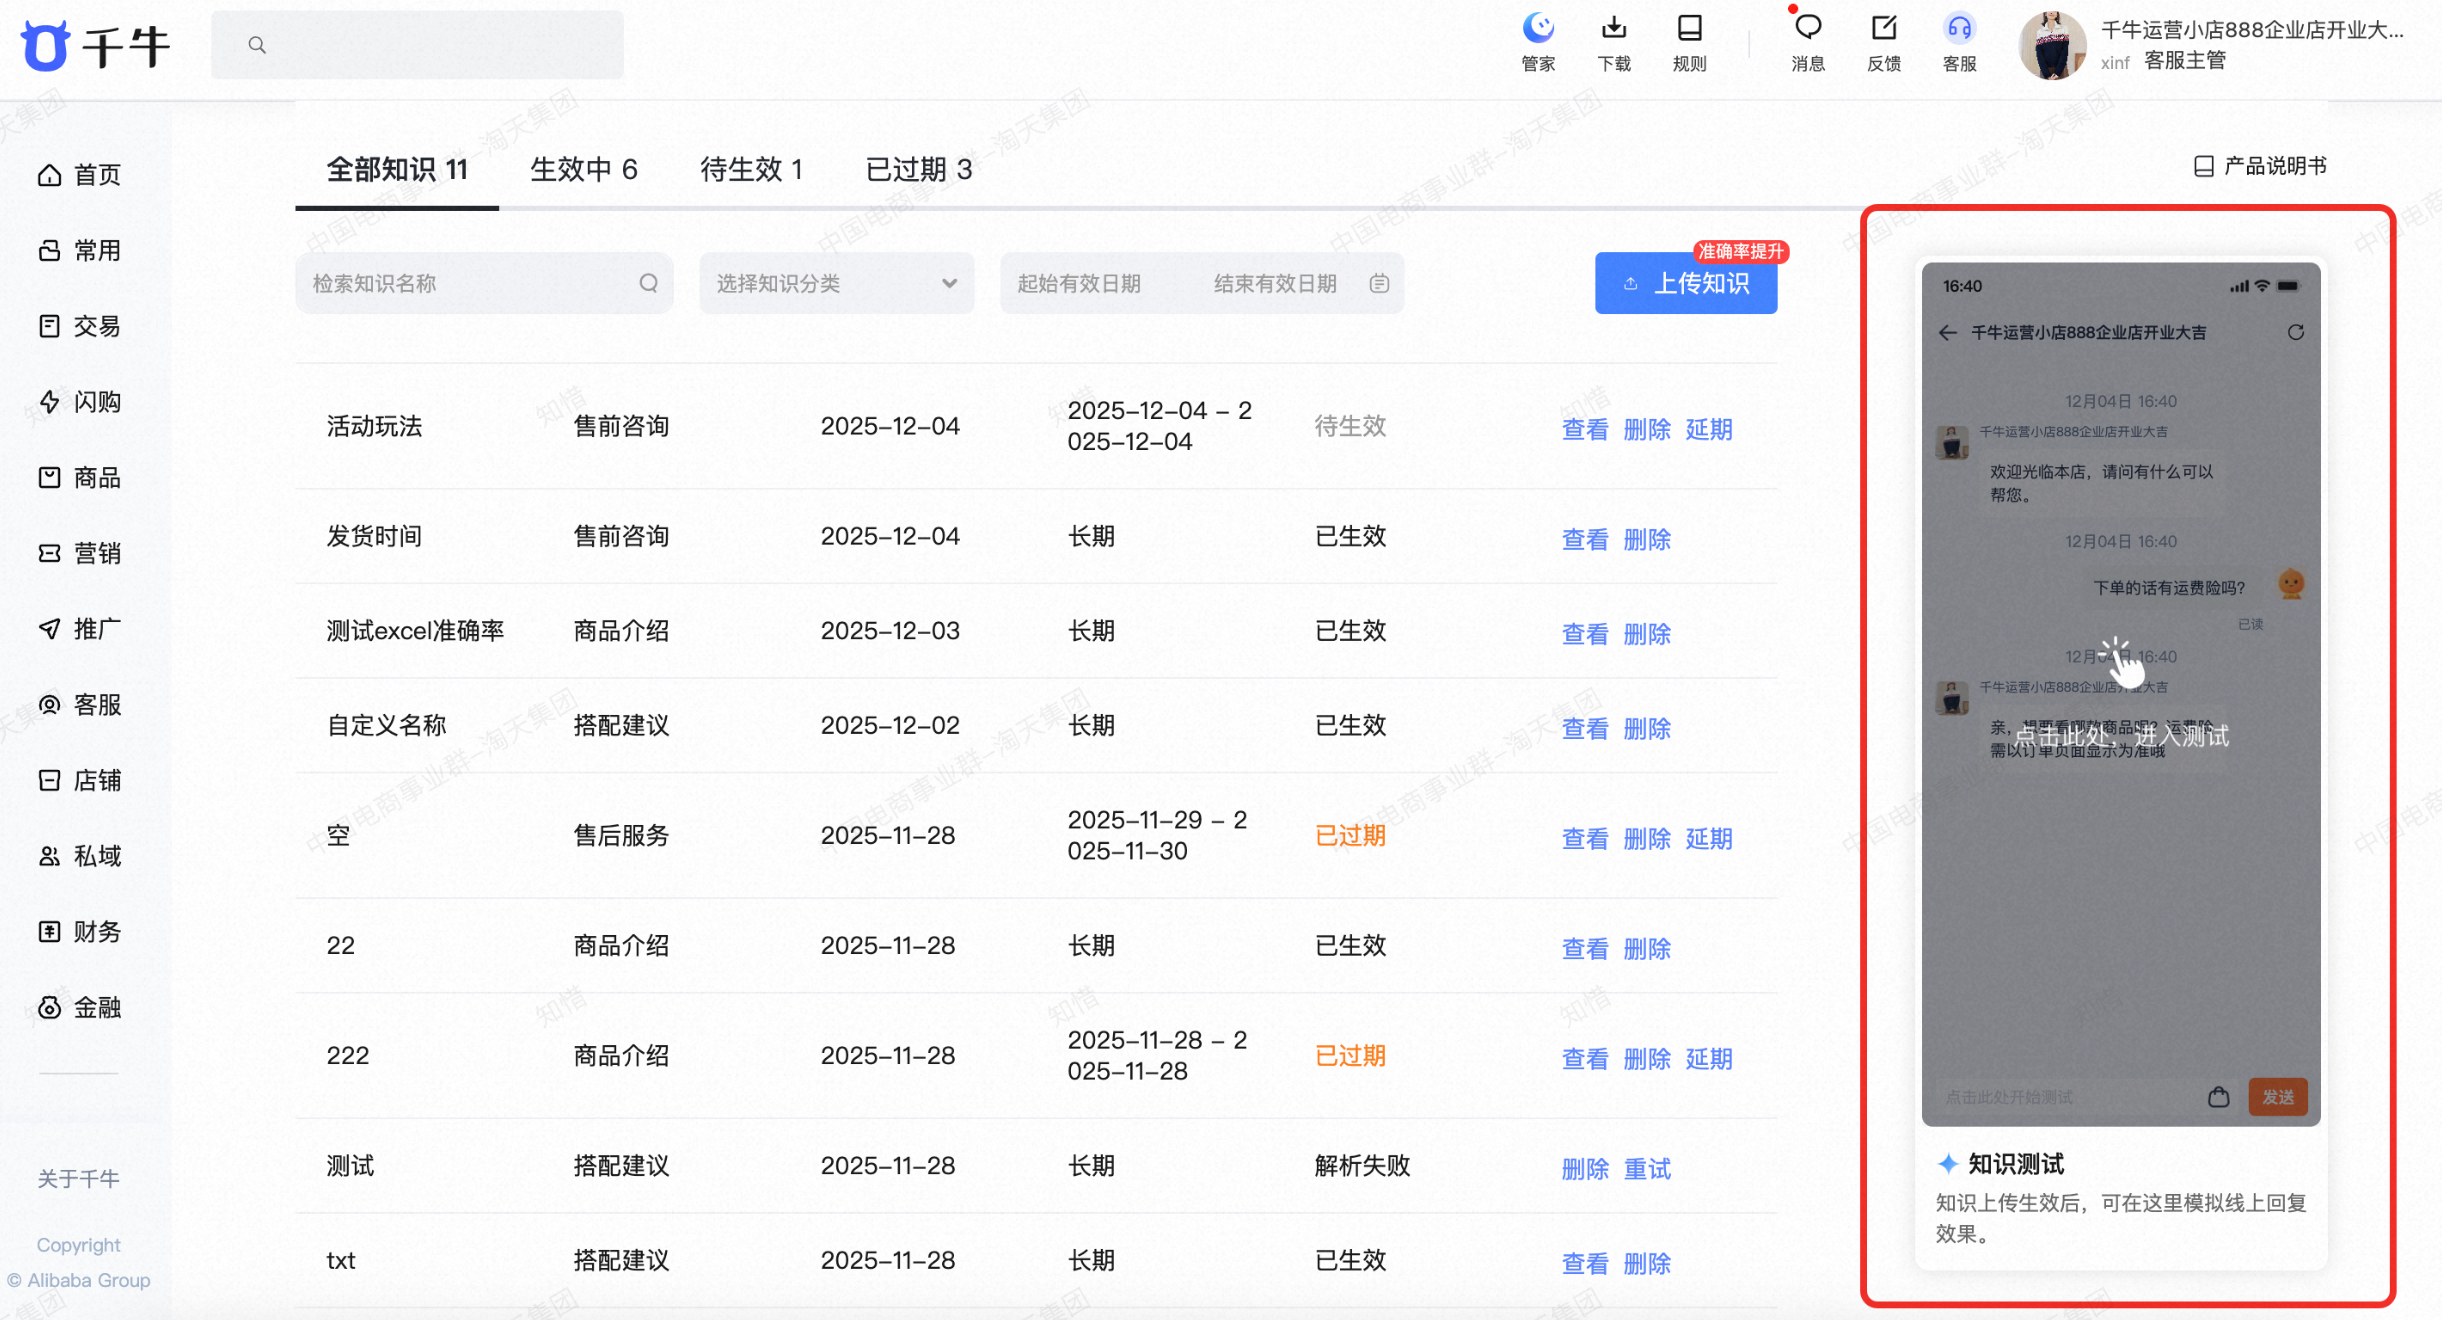Click the 上传知识 button
This screenshot has height=1320, width=2442.
pyautogui.click(x=1686, y=283)
